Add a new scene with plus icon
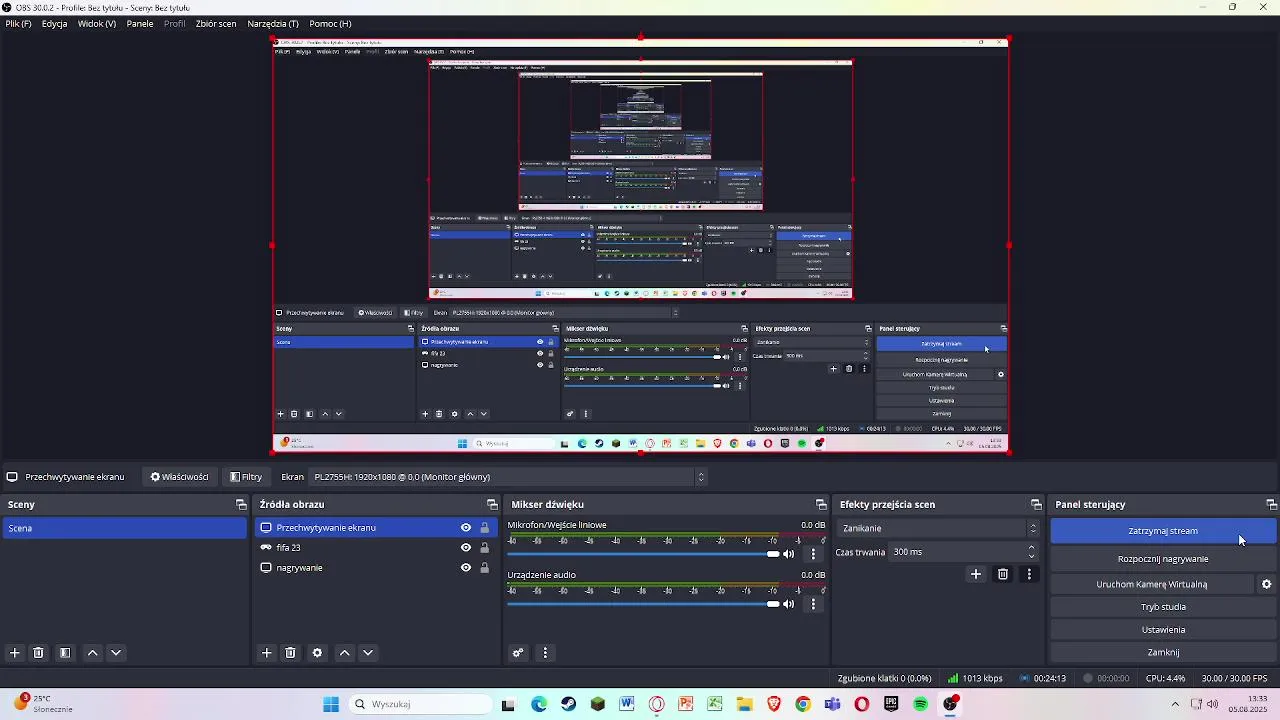 tap(15, 653)
